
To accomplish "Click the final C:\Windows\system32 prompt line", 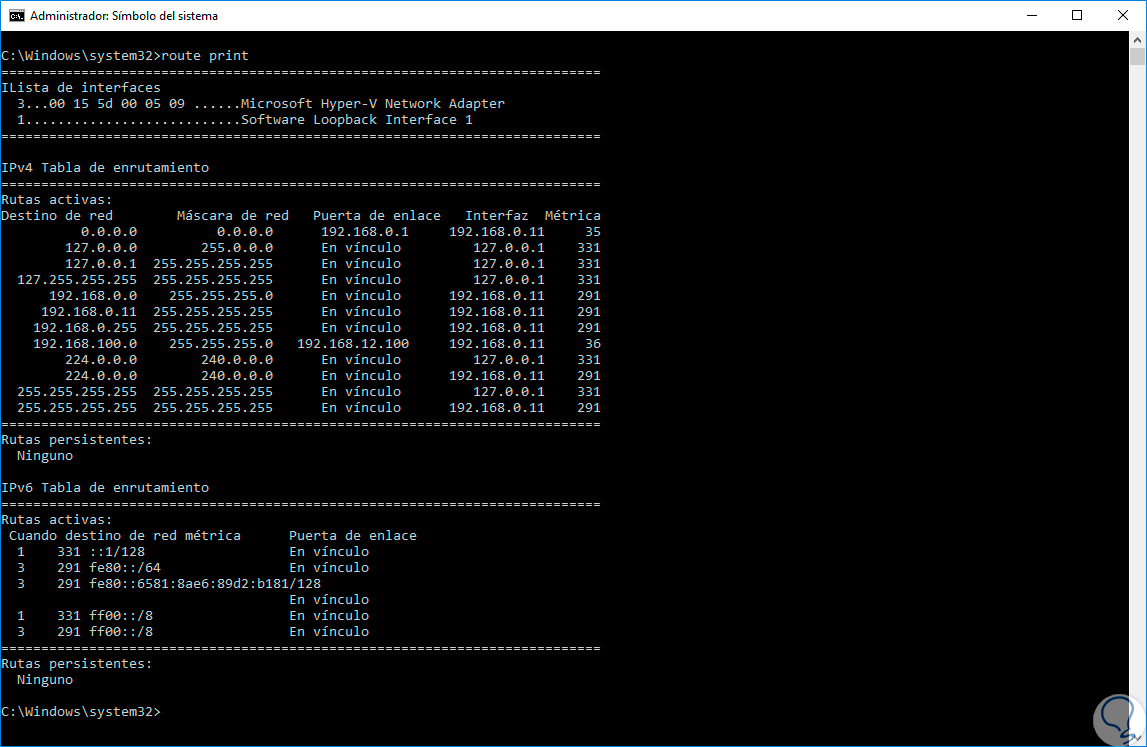I will (x=80, y=712).
